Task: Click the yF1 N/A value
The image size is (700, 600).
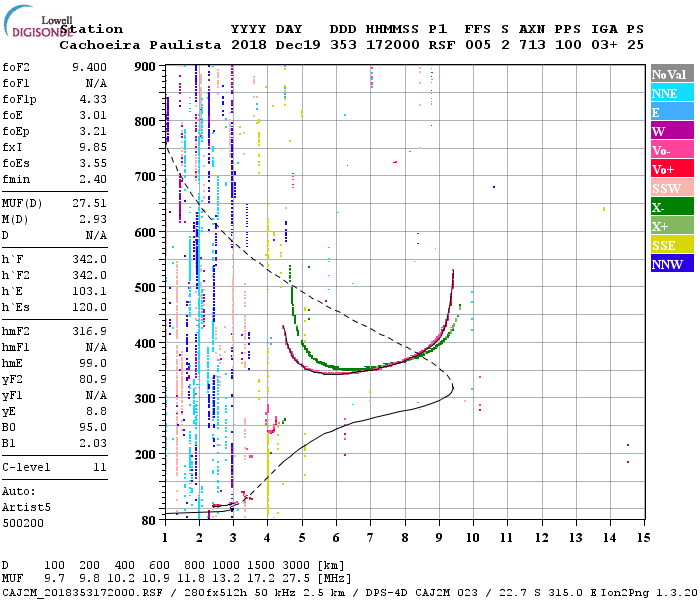Action: coord(96,396)
